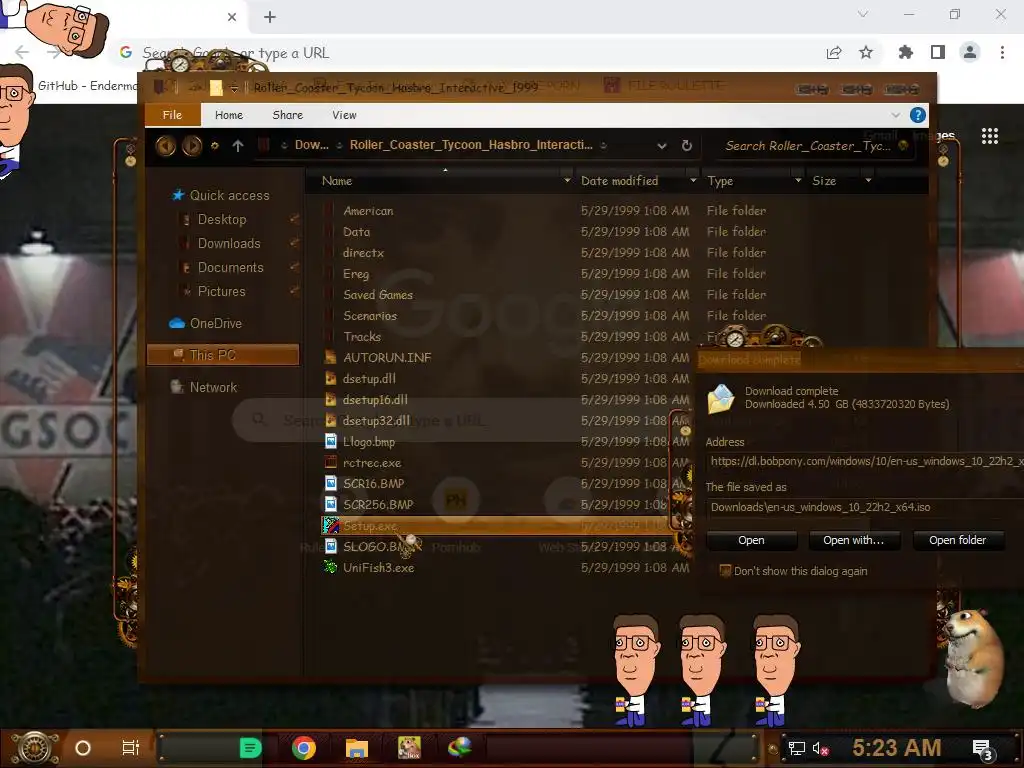This screenshot has width=1024, height=768.
Task: Open Chrome three-dot menu
Action: click(x=1002, y=52)
